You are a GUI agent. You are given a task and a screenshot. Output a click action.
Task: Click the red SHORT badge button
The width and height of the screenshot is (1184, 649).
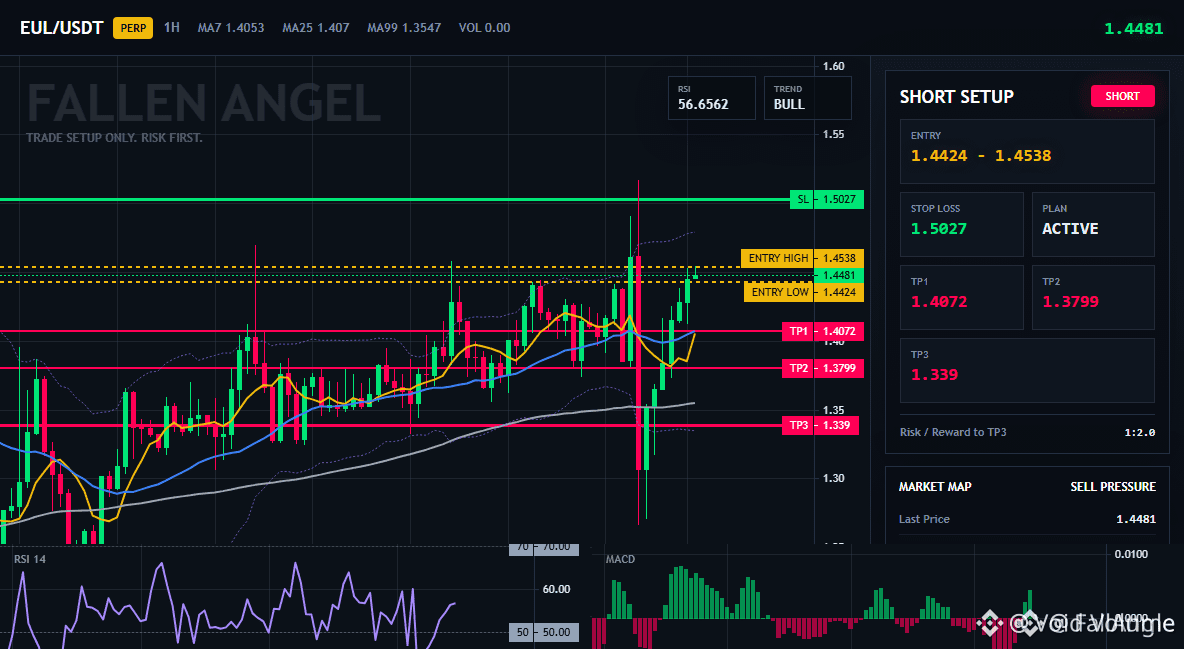[1122, 96]
